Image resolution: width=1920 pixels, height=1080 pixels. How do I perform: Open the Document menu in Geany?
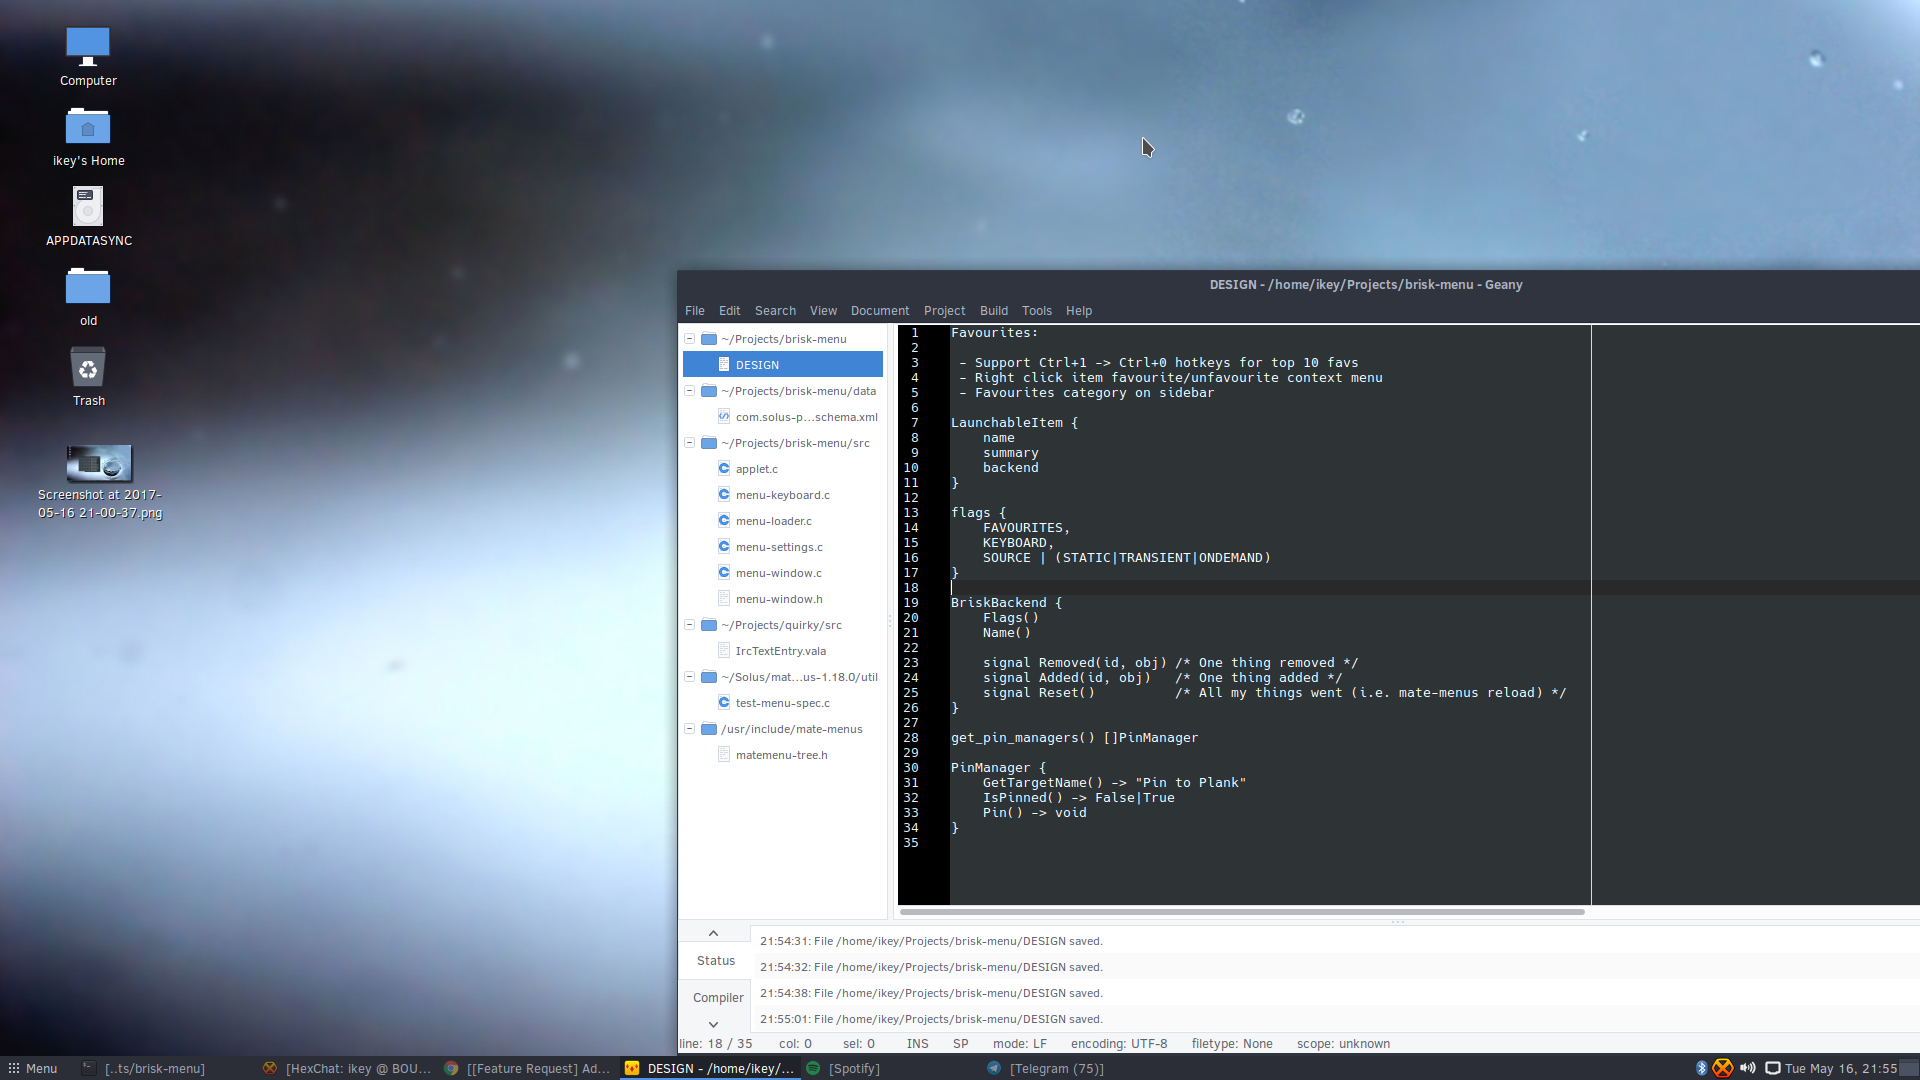(x=880, y=311)
